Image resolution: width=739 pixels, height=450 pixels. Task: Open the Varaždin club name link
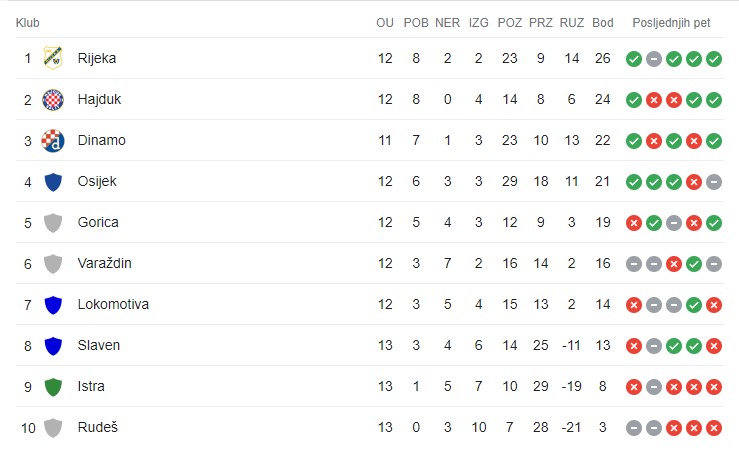point(104,263)
